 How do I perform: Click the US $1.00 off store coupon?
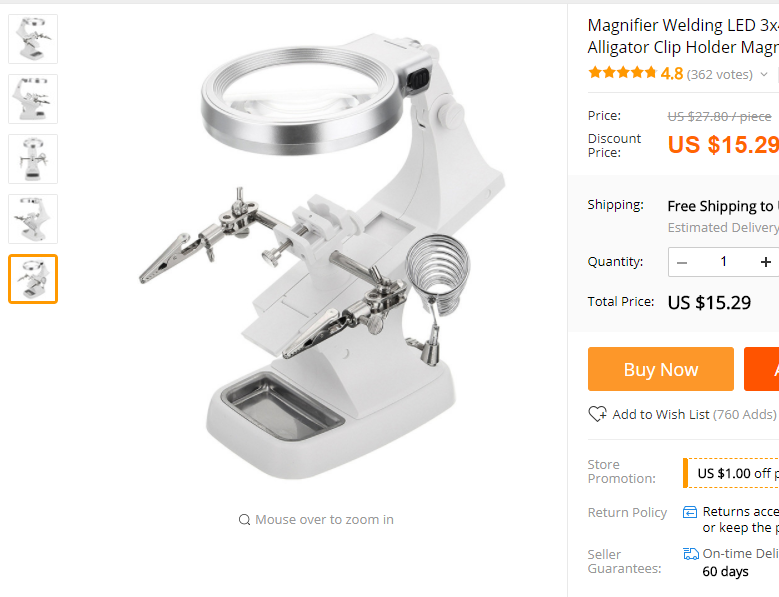pyautogui.click(x=731, y=473)
